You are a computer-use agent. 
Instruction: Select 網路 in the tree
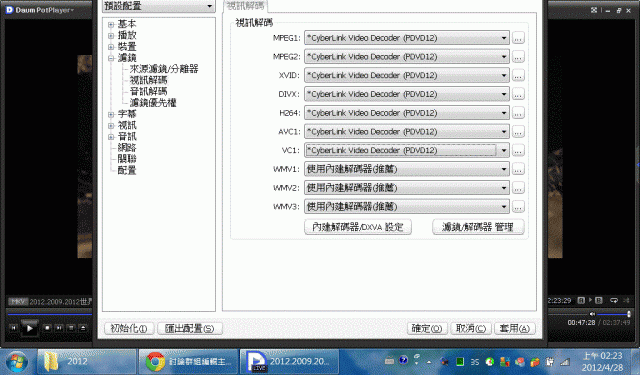tap(127, 148)
